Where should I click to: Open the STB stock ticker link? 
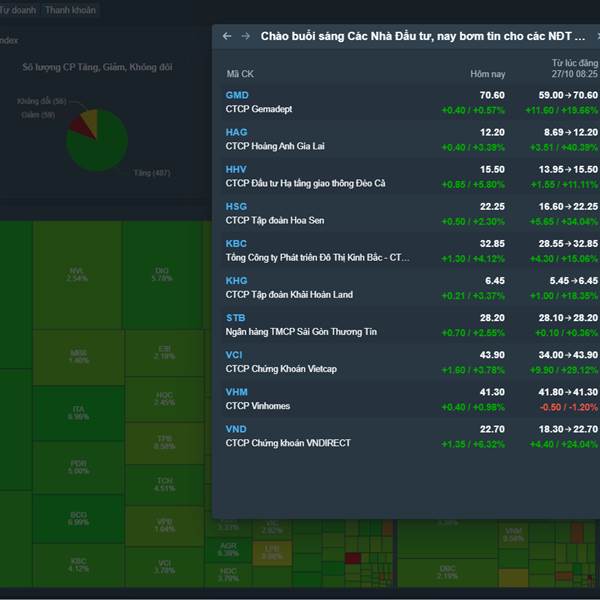(236, 318)
